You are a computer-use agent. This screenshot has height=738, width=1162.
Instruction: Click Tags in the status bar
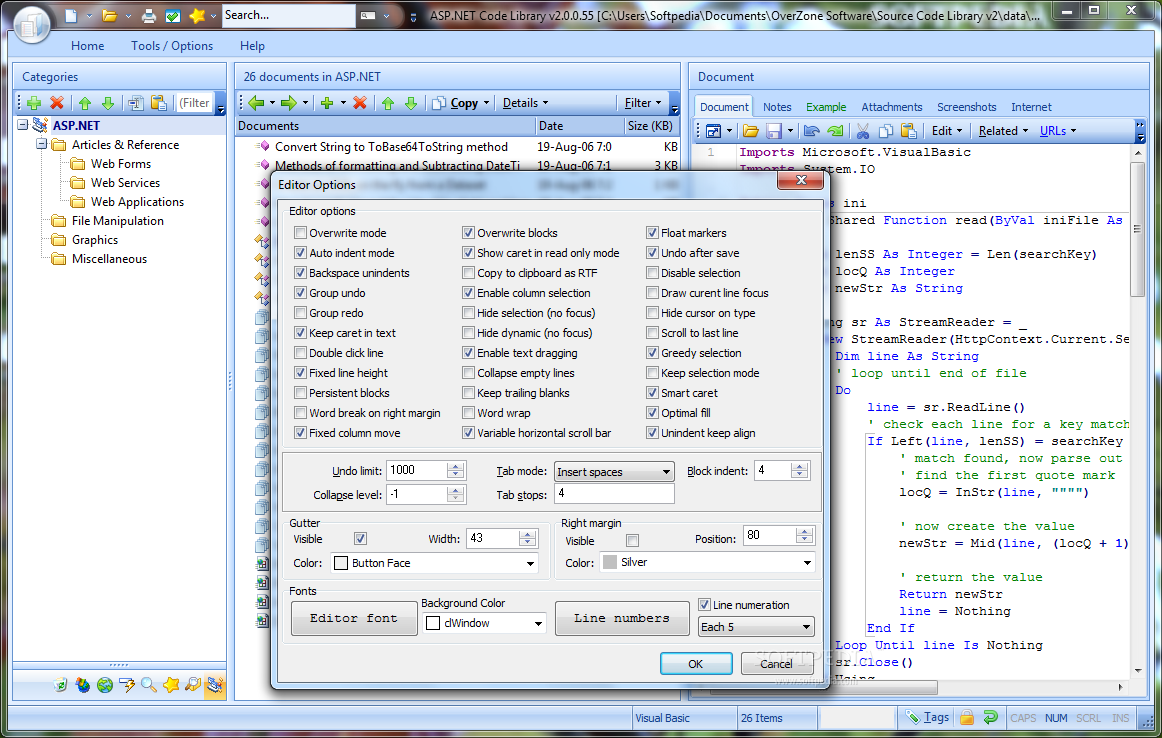click(x=927, y=717)
